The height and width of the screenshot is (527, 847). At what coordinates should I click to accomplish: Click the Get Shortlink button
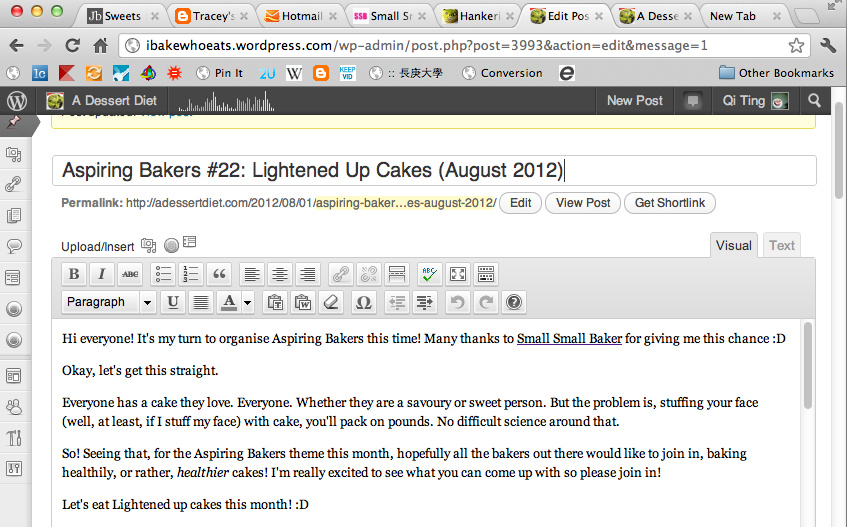pyautogui.click(x=669, y=203)
